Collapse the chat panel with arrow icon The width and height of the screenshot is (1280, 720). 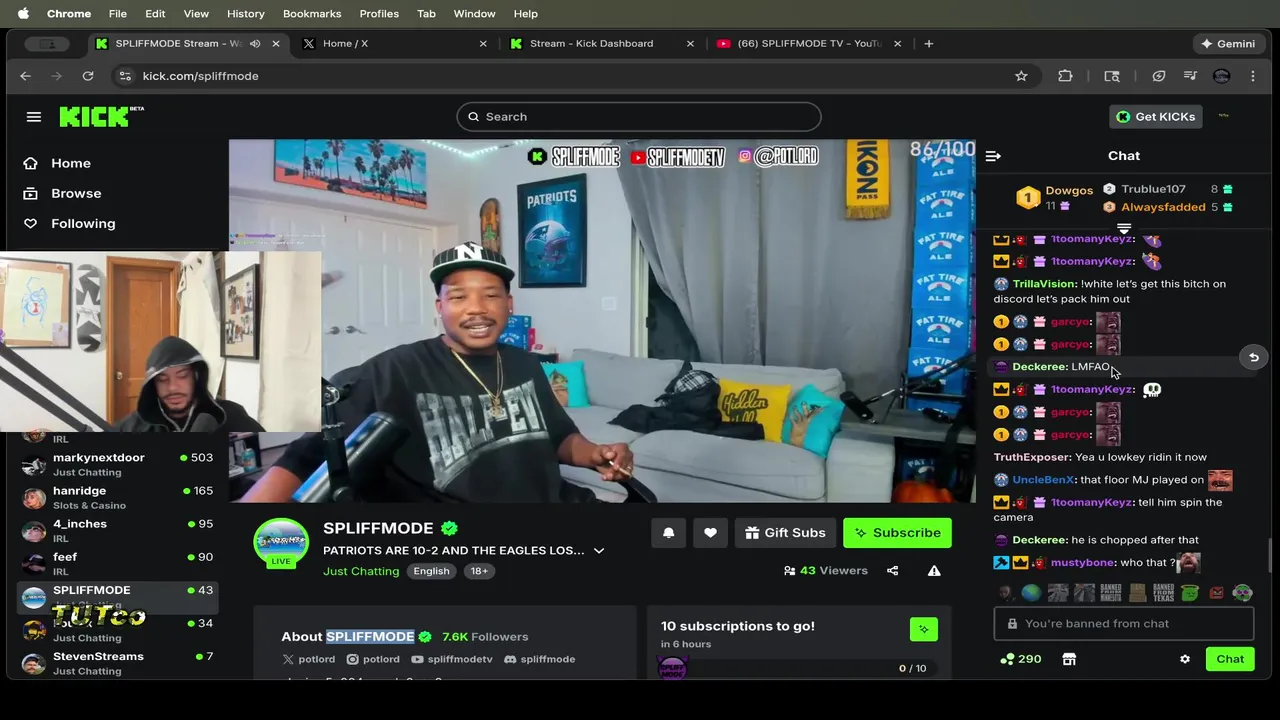[x=993, y=156]
